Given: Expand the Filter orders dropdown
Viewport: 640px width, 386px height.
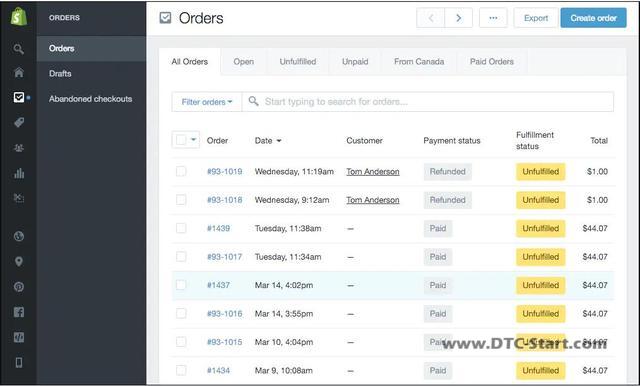Looking at the screenshot, I should 207,102.
